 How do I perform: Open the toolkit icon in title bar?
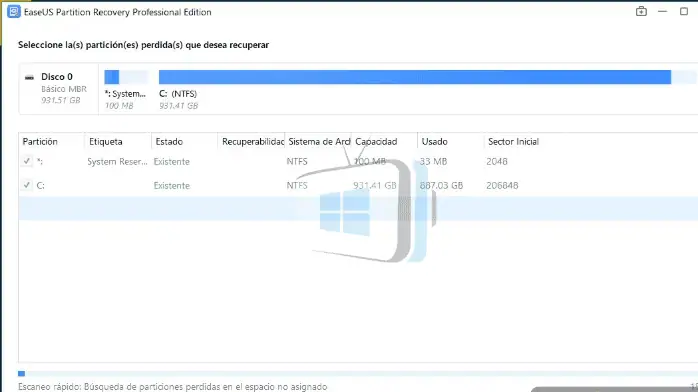coord(641,12)
